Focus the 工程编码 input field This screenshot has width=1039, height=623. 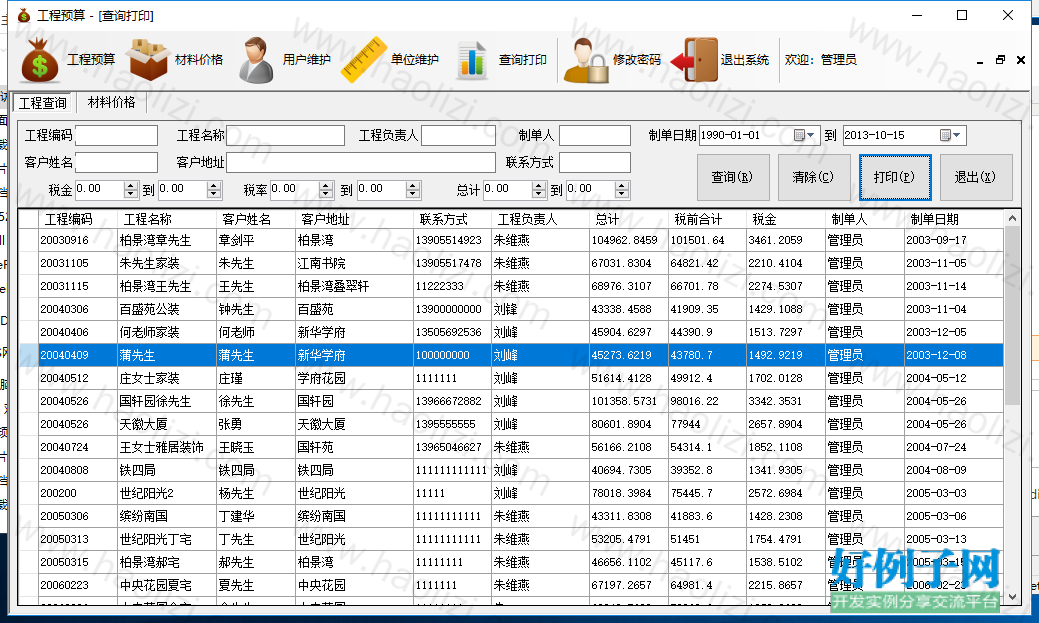(x=117, y=135)
